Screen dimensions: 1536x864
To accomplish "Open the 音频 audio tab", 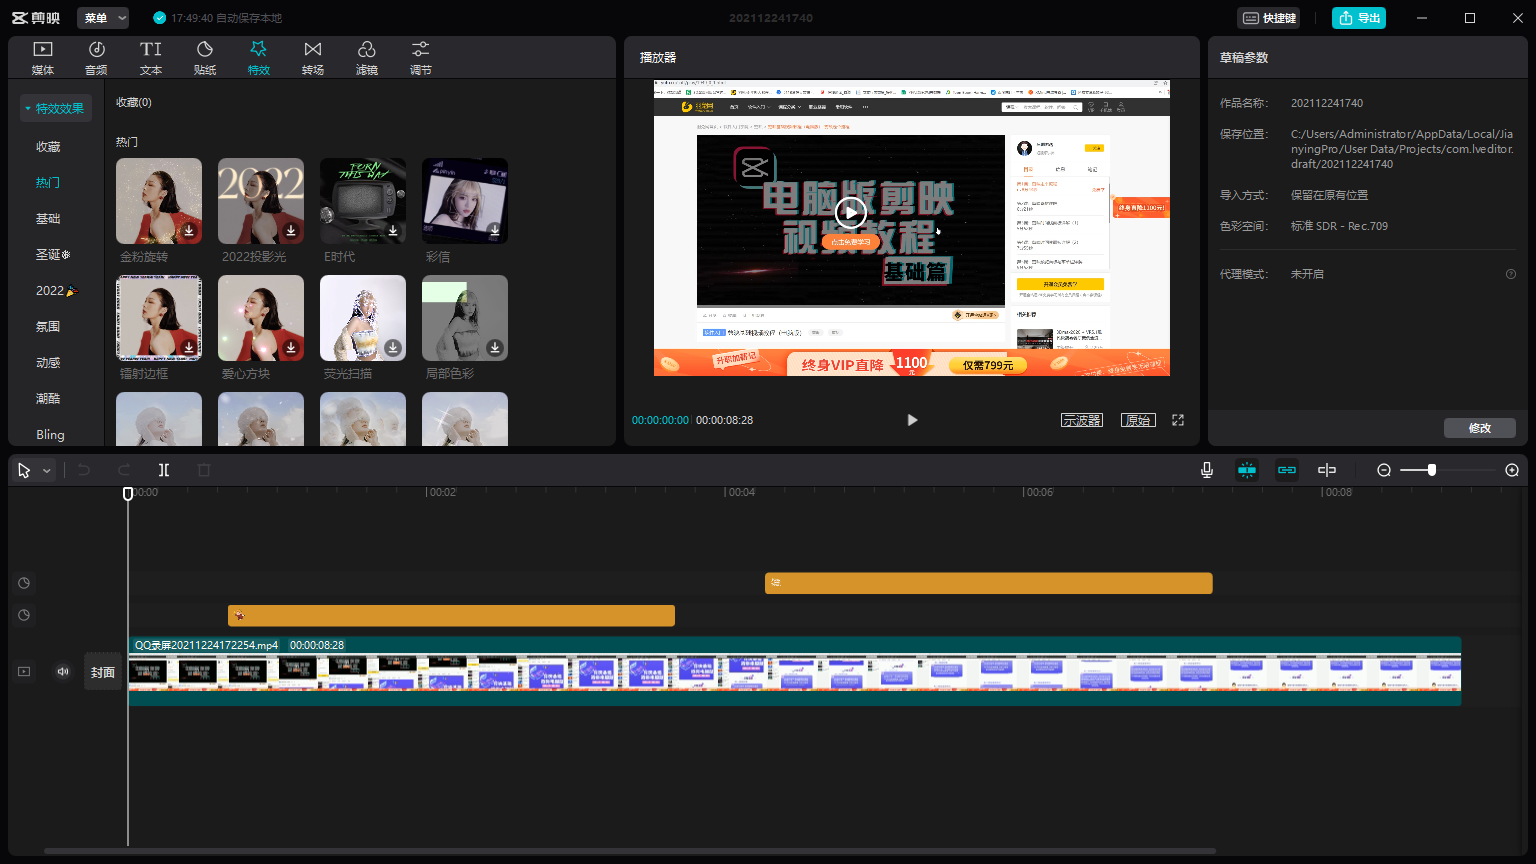I will [97, 58].
